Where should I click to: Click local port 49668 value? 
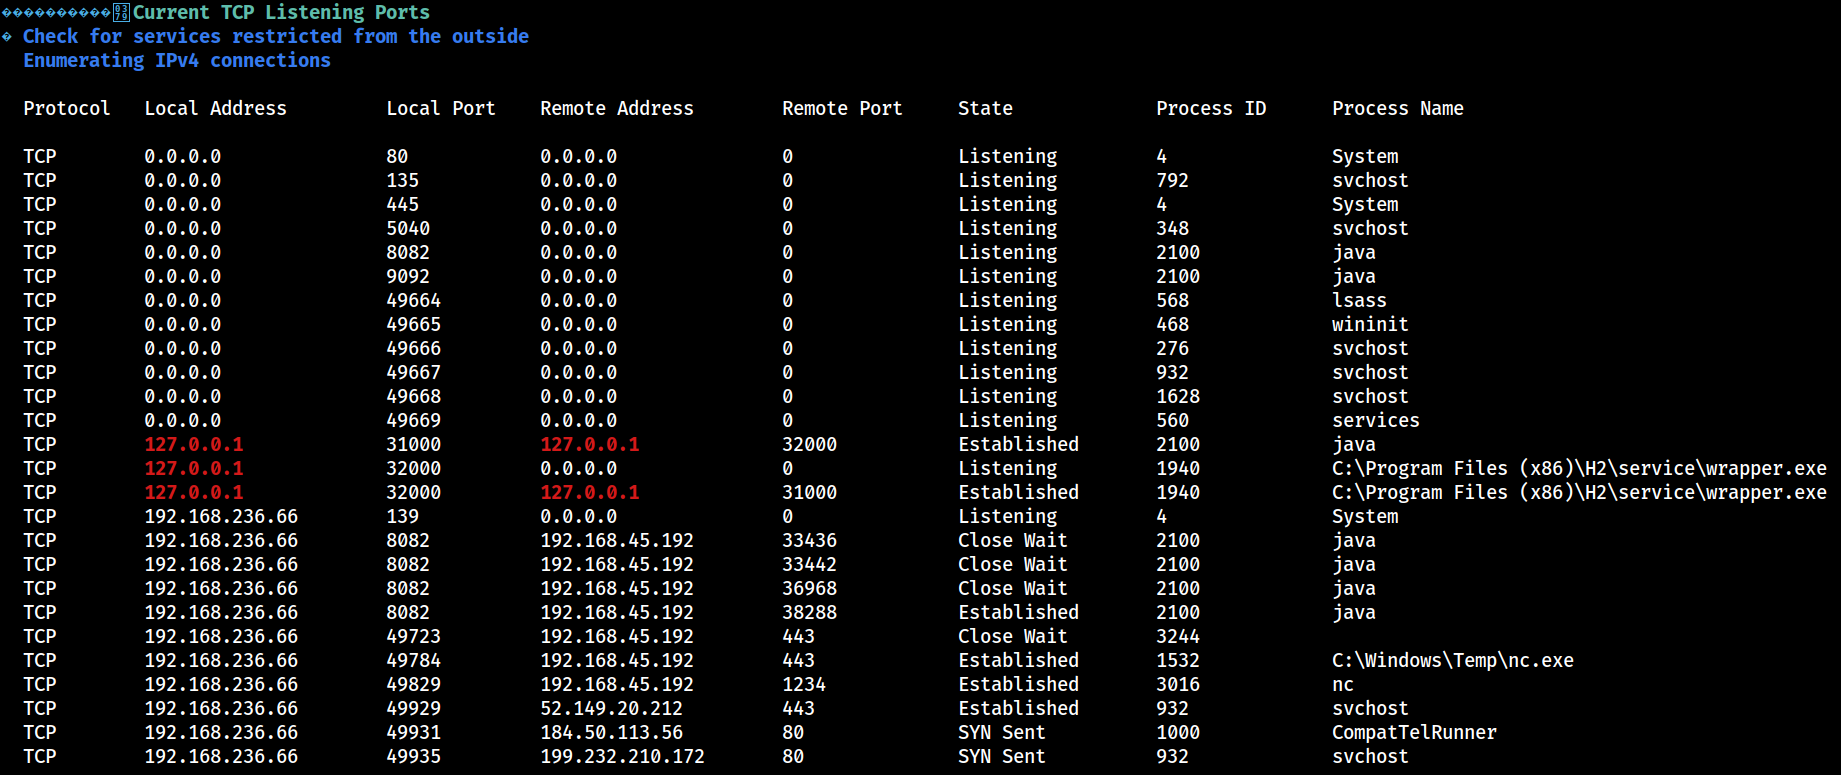click(414, 396)
